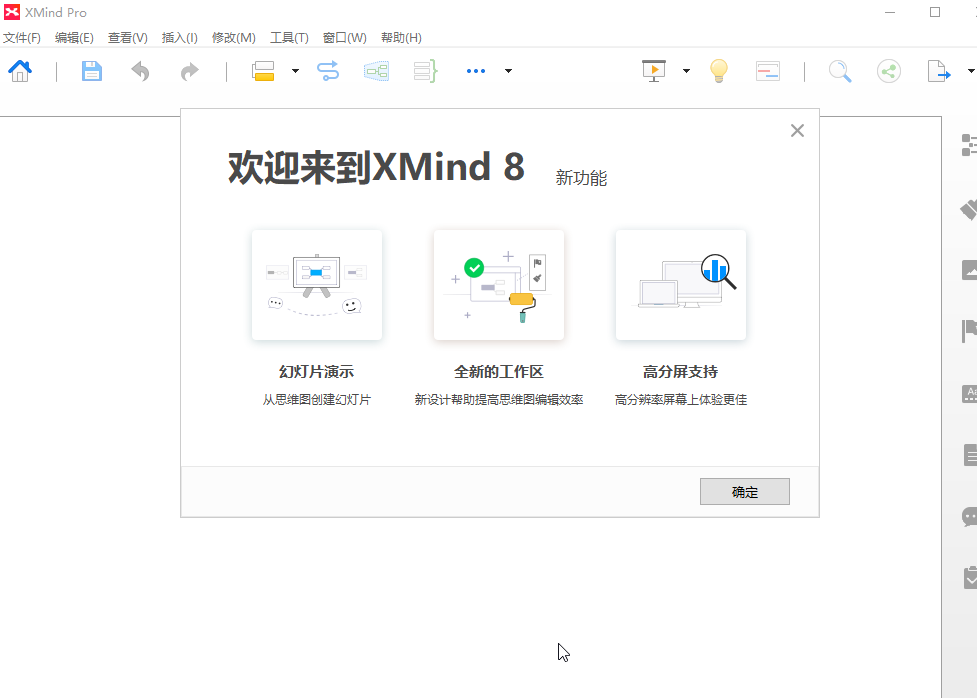Click the green Share icon

point(888,71)
